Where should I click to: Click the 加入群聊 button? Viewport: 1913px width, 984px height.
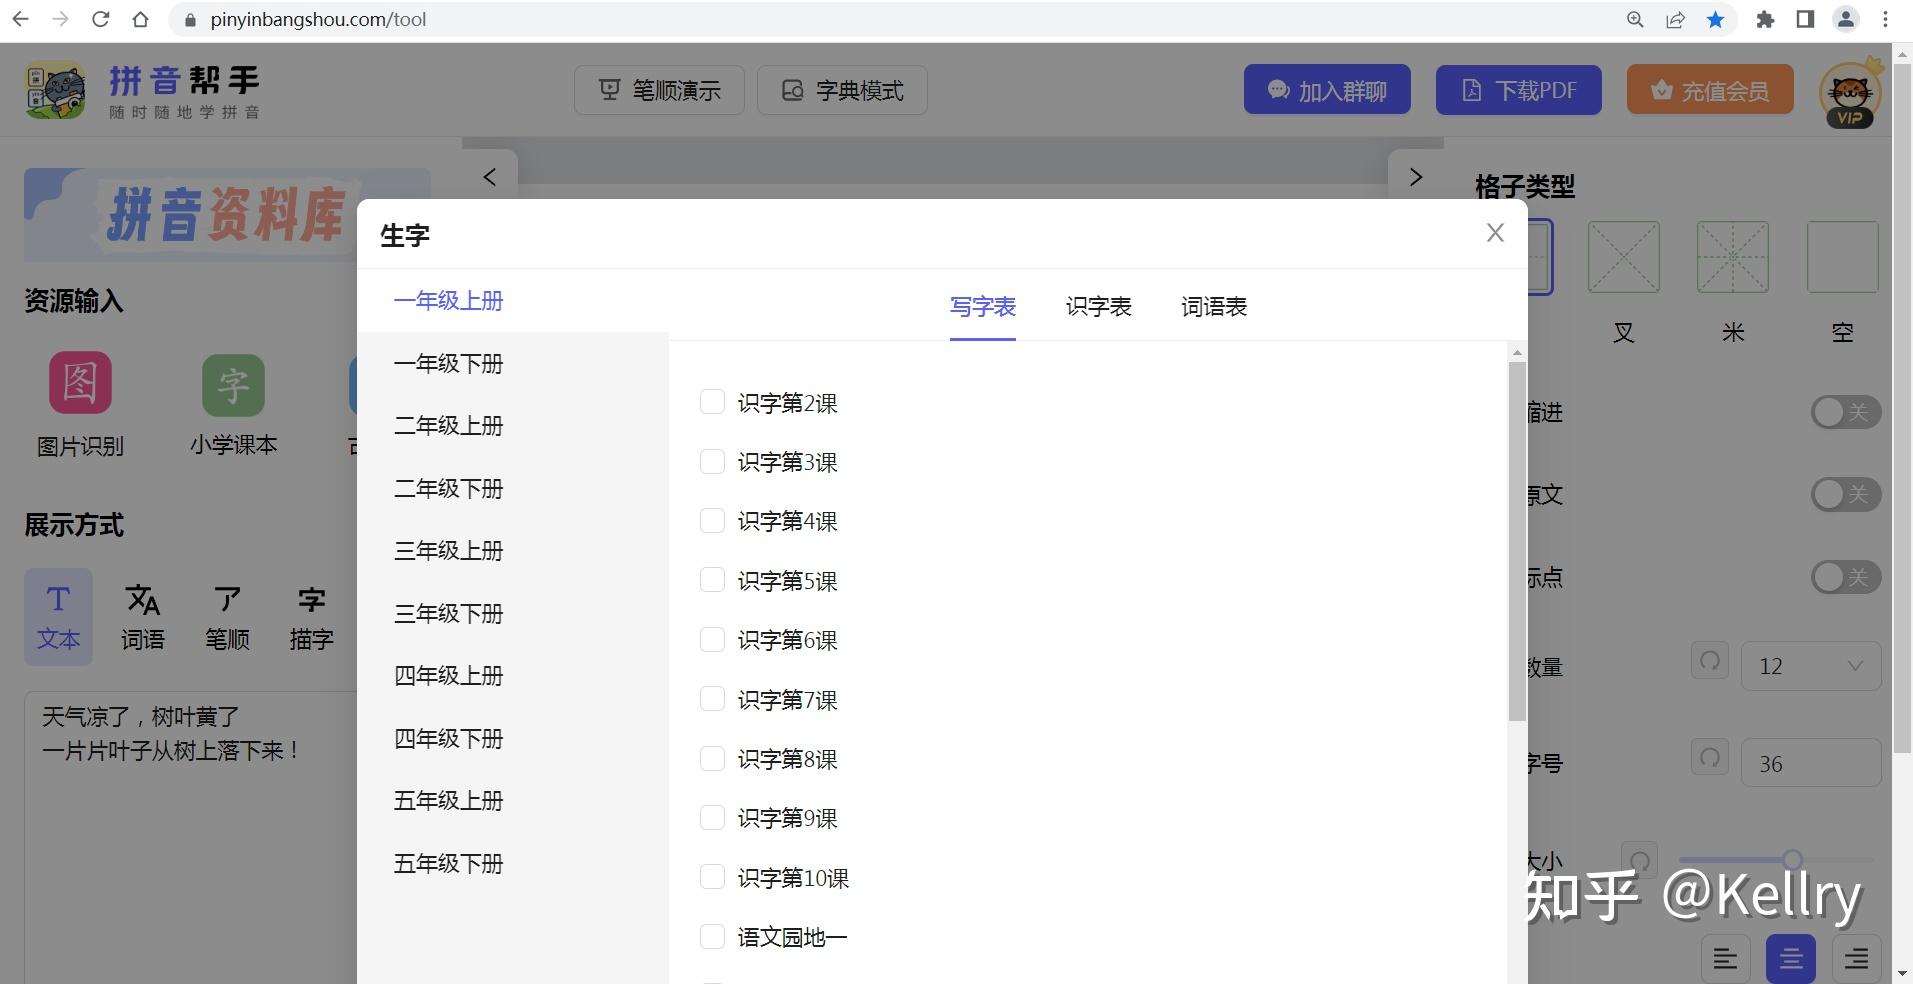(1327, 90)
